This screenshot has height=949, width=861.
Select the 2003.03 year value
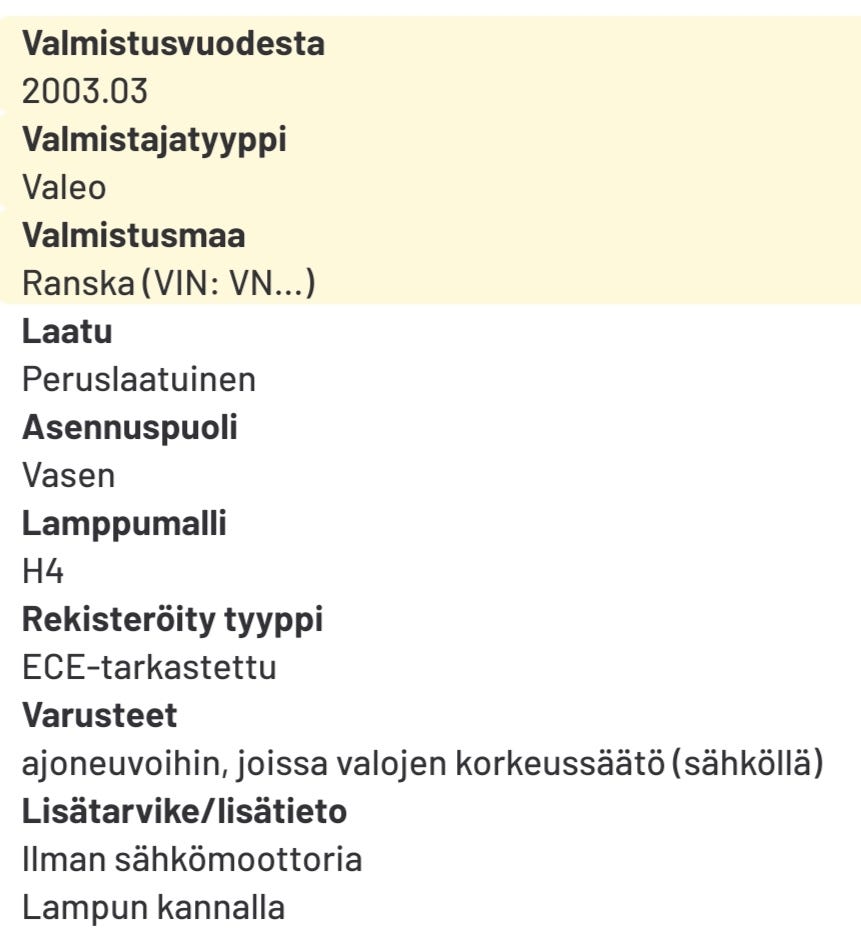85,91
